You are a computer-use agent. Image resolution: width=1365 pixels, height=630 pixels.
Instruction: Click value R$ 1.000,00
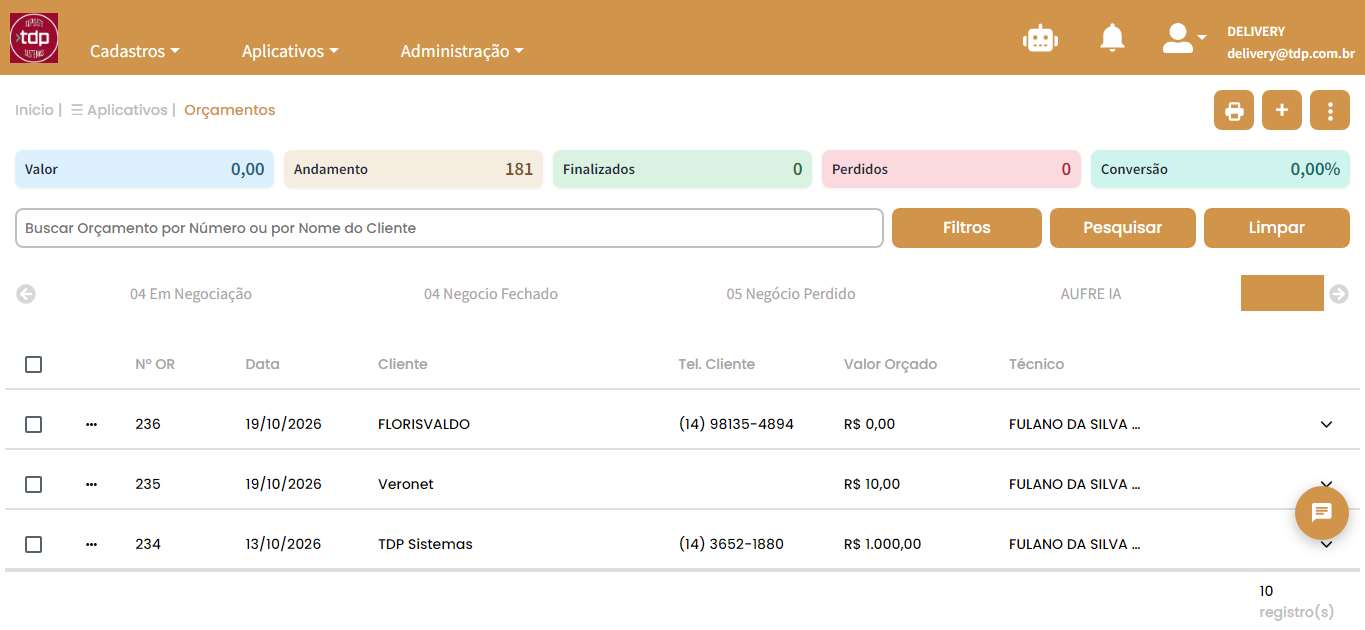click(x=883, y=544)
